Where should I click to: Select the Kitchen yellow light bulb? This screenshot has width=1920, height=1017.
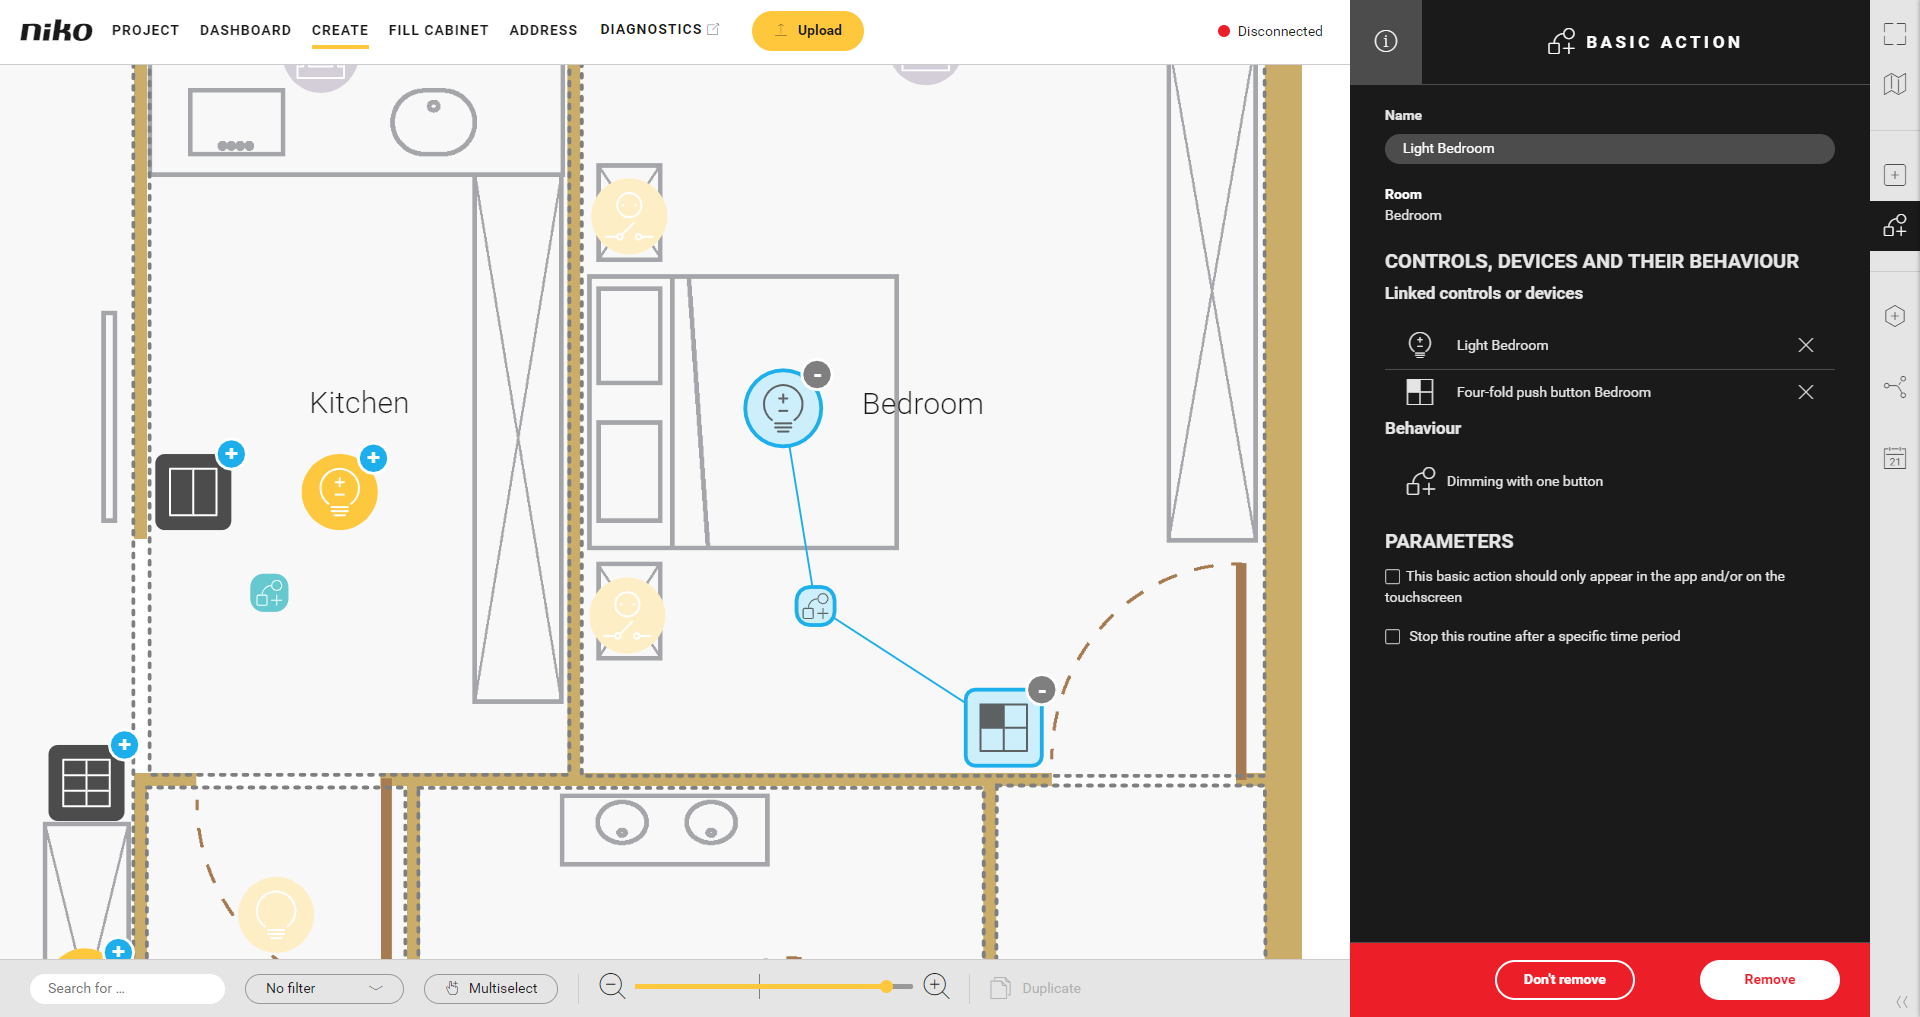(339, 492)
